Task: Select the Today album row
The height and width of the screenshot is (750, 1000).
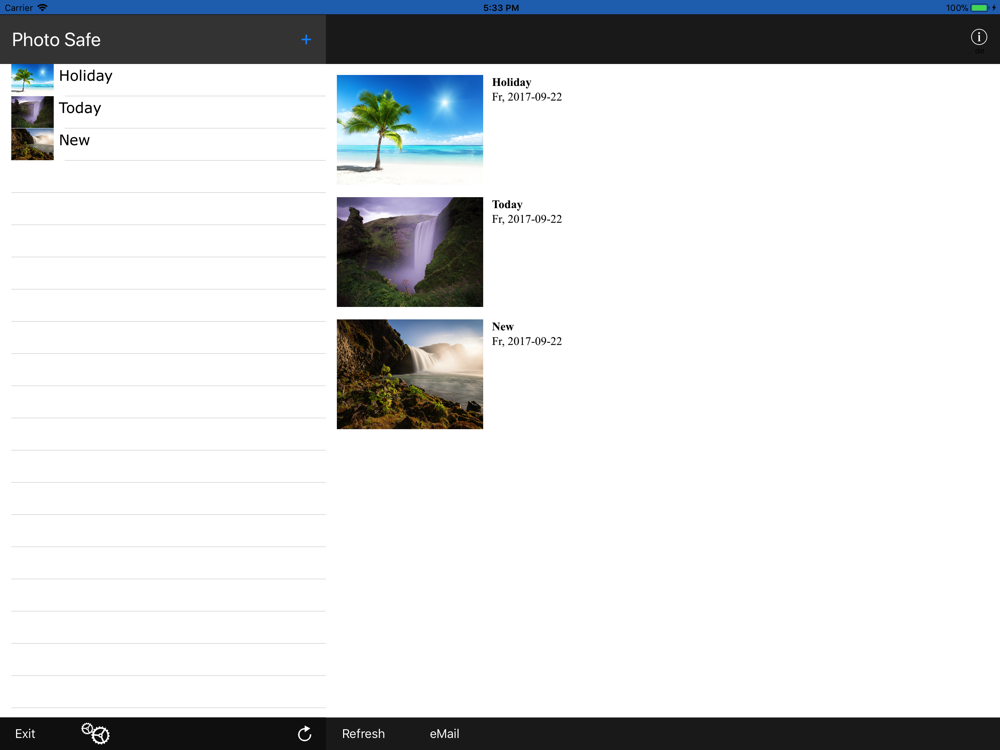Action: click(x=168, y=112)
